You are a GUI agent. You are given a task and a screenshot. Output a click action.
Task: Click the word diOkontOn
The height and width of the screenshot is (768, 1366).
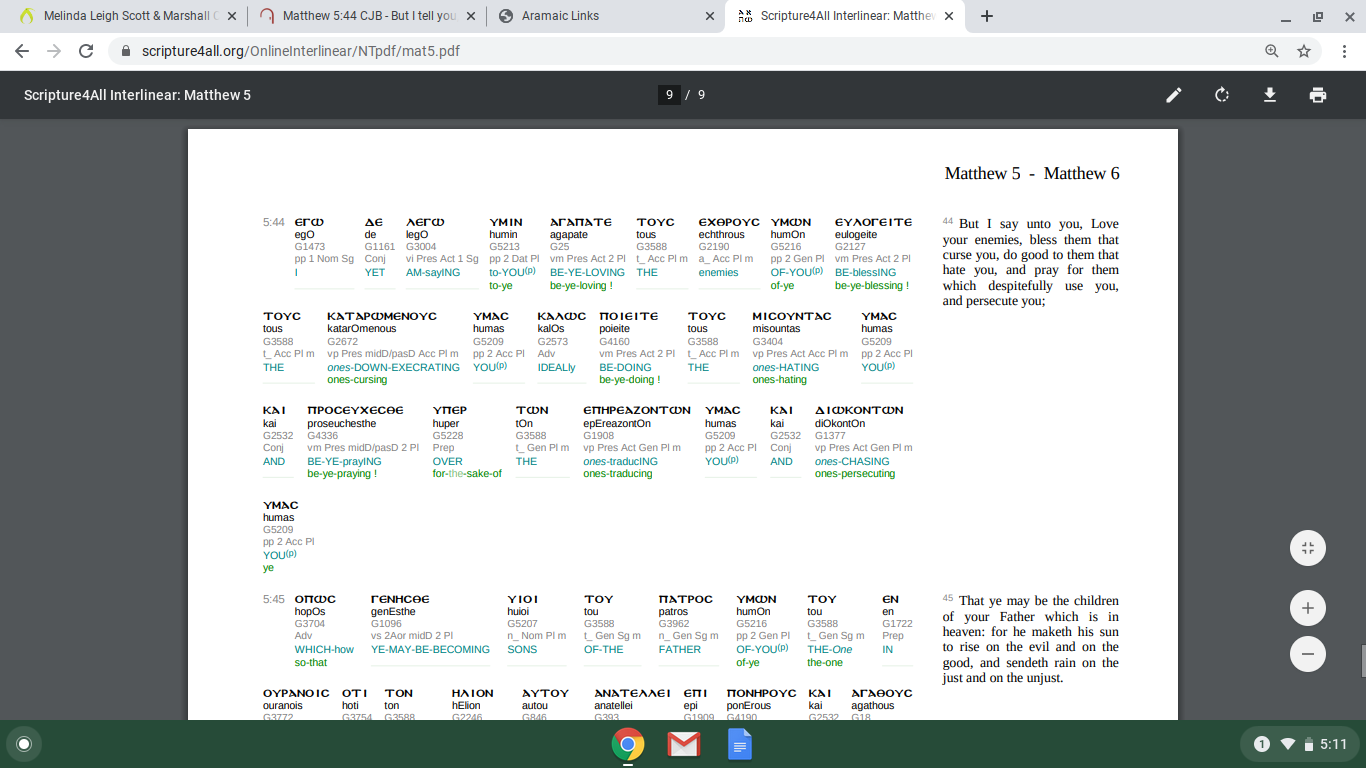coord(840,423)
